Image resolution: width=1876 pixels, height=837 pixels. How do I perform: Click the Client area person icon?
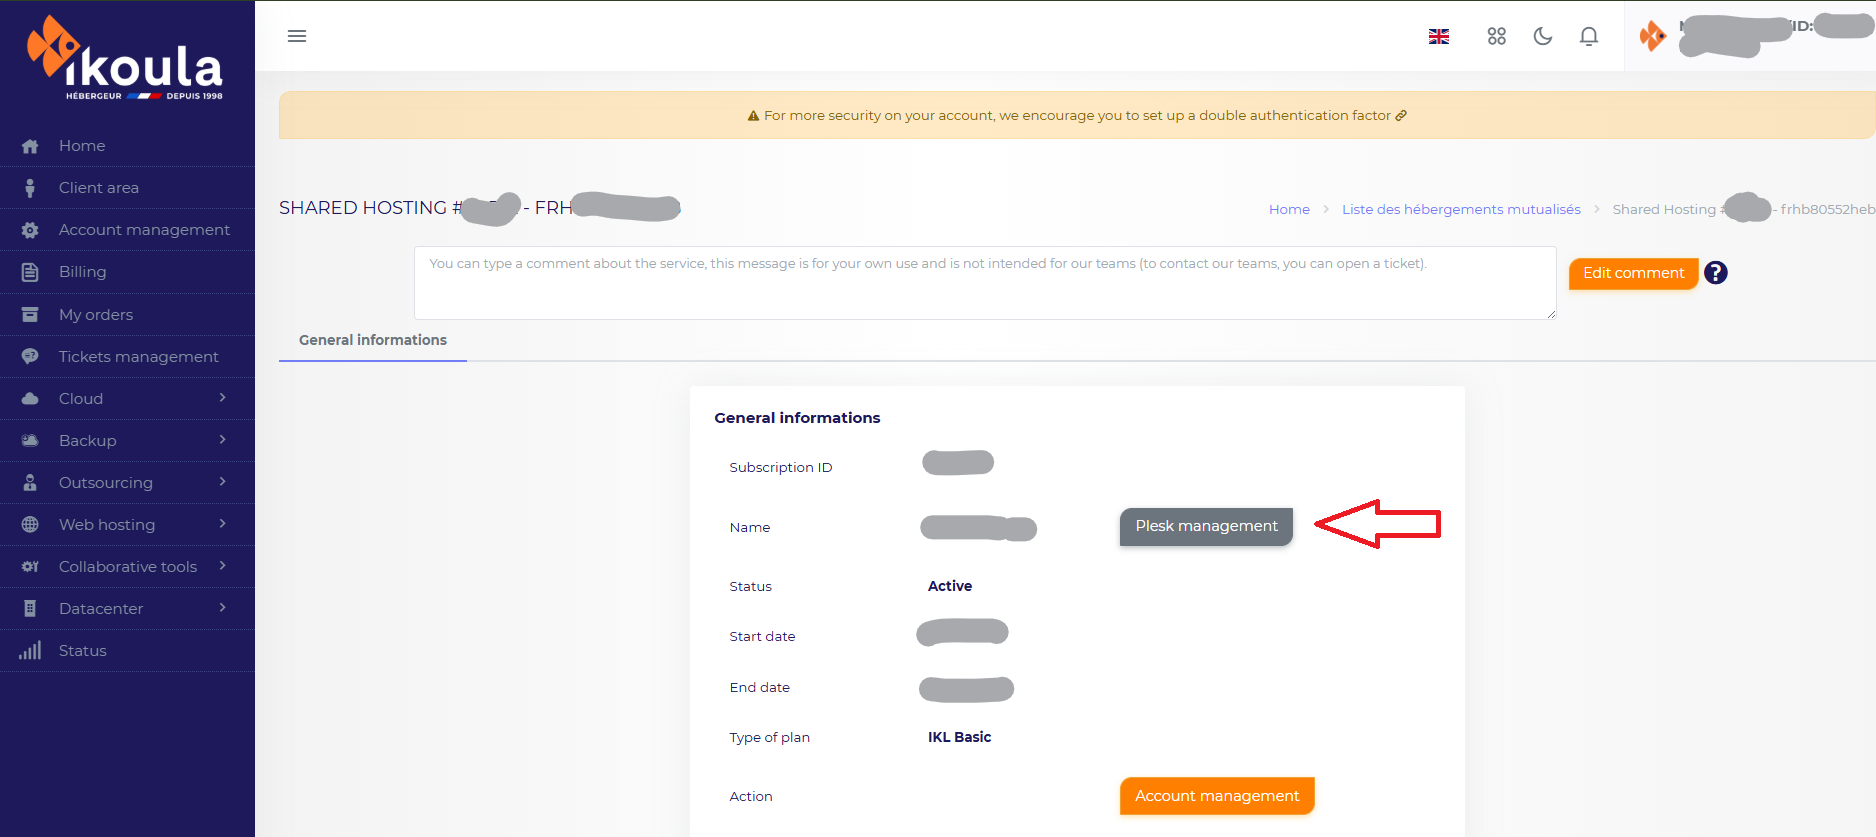[x=30, y=188]
